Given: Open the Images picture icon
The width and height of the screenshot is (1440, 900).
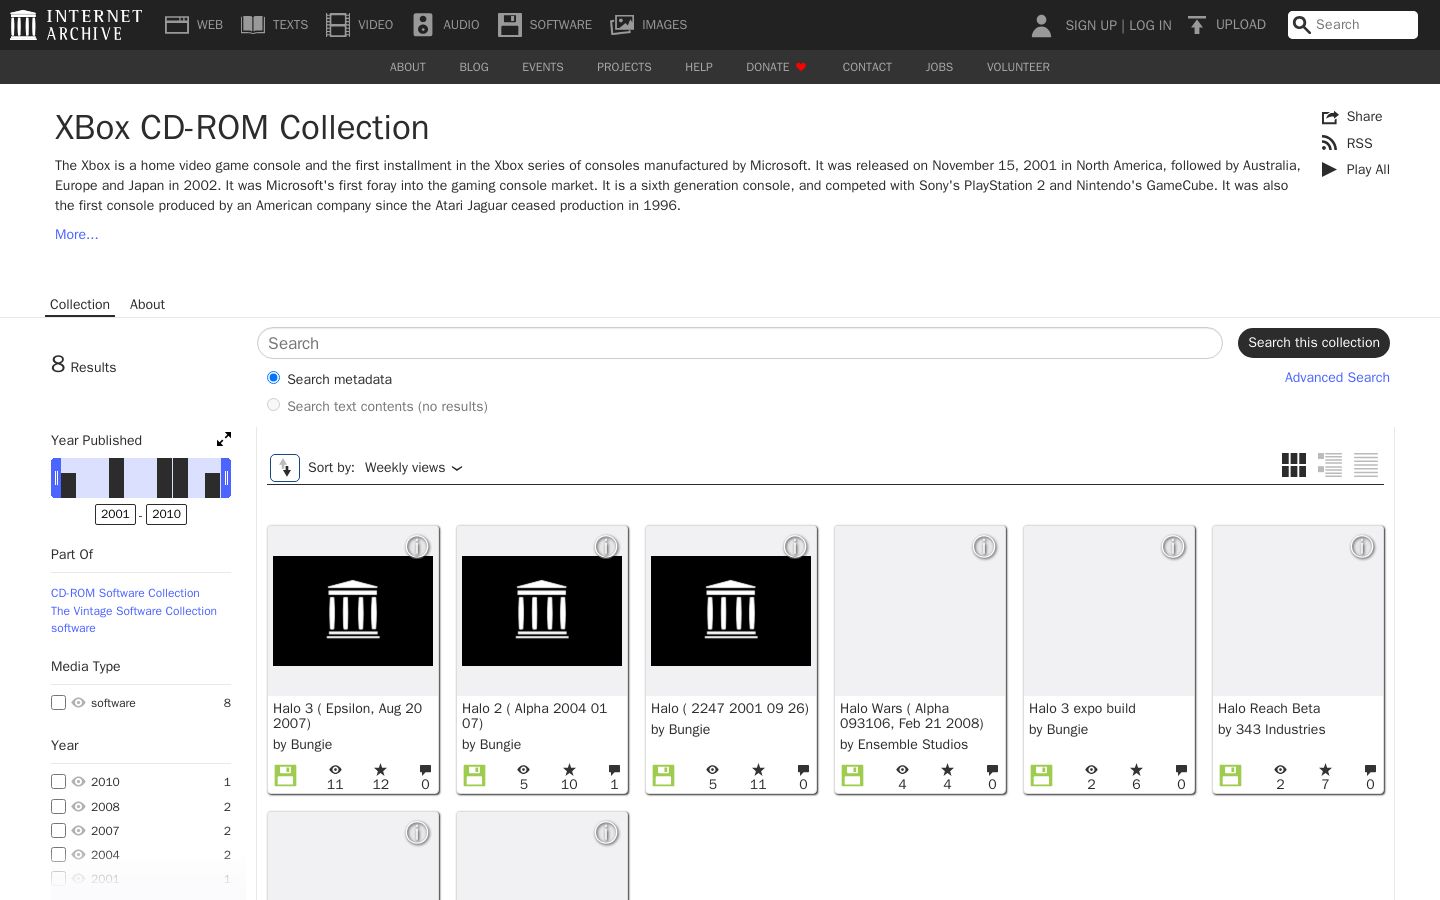Looking at the screenshot, I should point(622,25).
